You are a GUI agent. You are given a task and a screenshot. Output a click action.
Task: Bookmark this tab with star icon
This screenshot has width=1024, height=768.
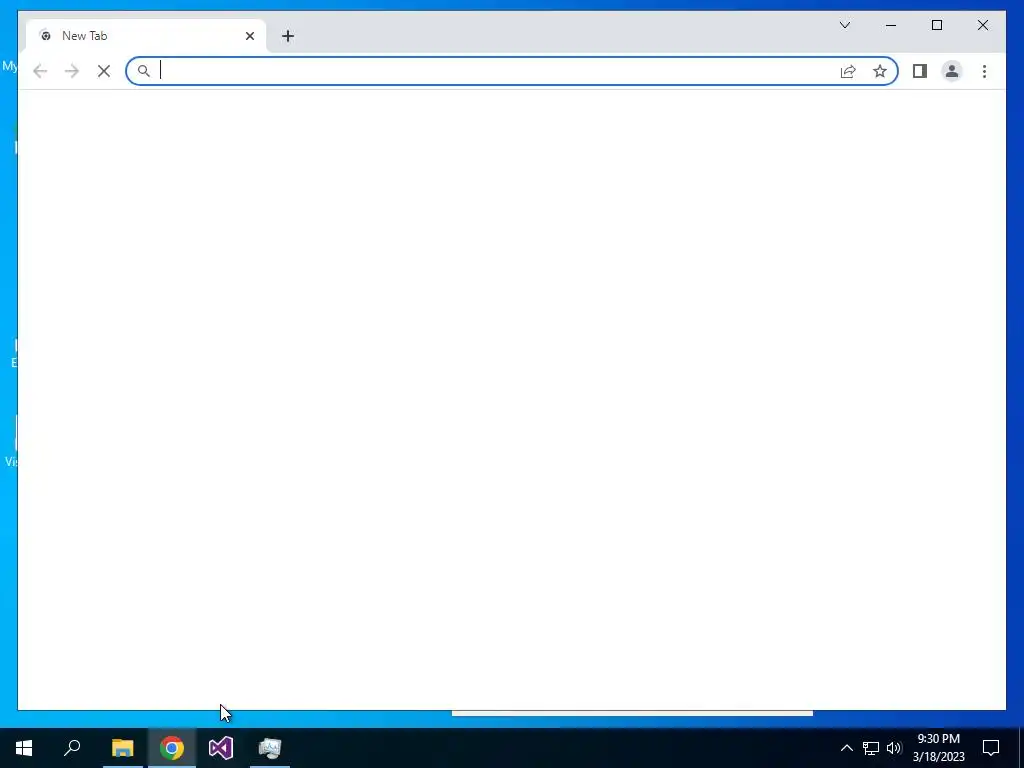pos(880,71)
